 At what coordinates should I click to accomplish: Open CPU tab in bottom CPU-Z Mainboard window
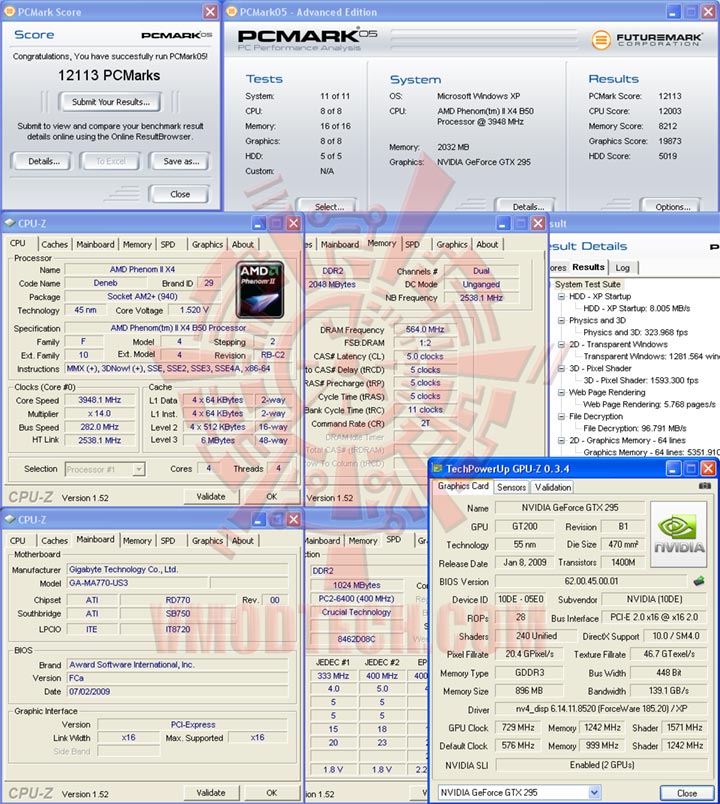pyautogui.click(x=18, y=540)
